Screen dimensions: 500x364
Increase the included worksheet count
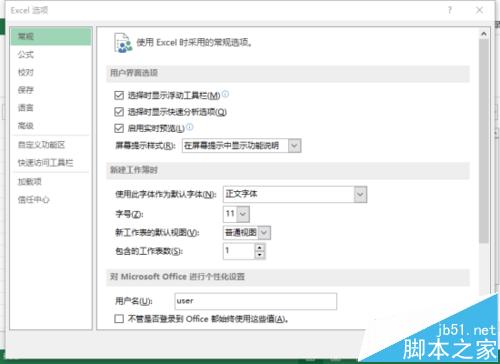point(260,248)
